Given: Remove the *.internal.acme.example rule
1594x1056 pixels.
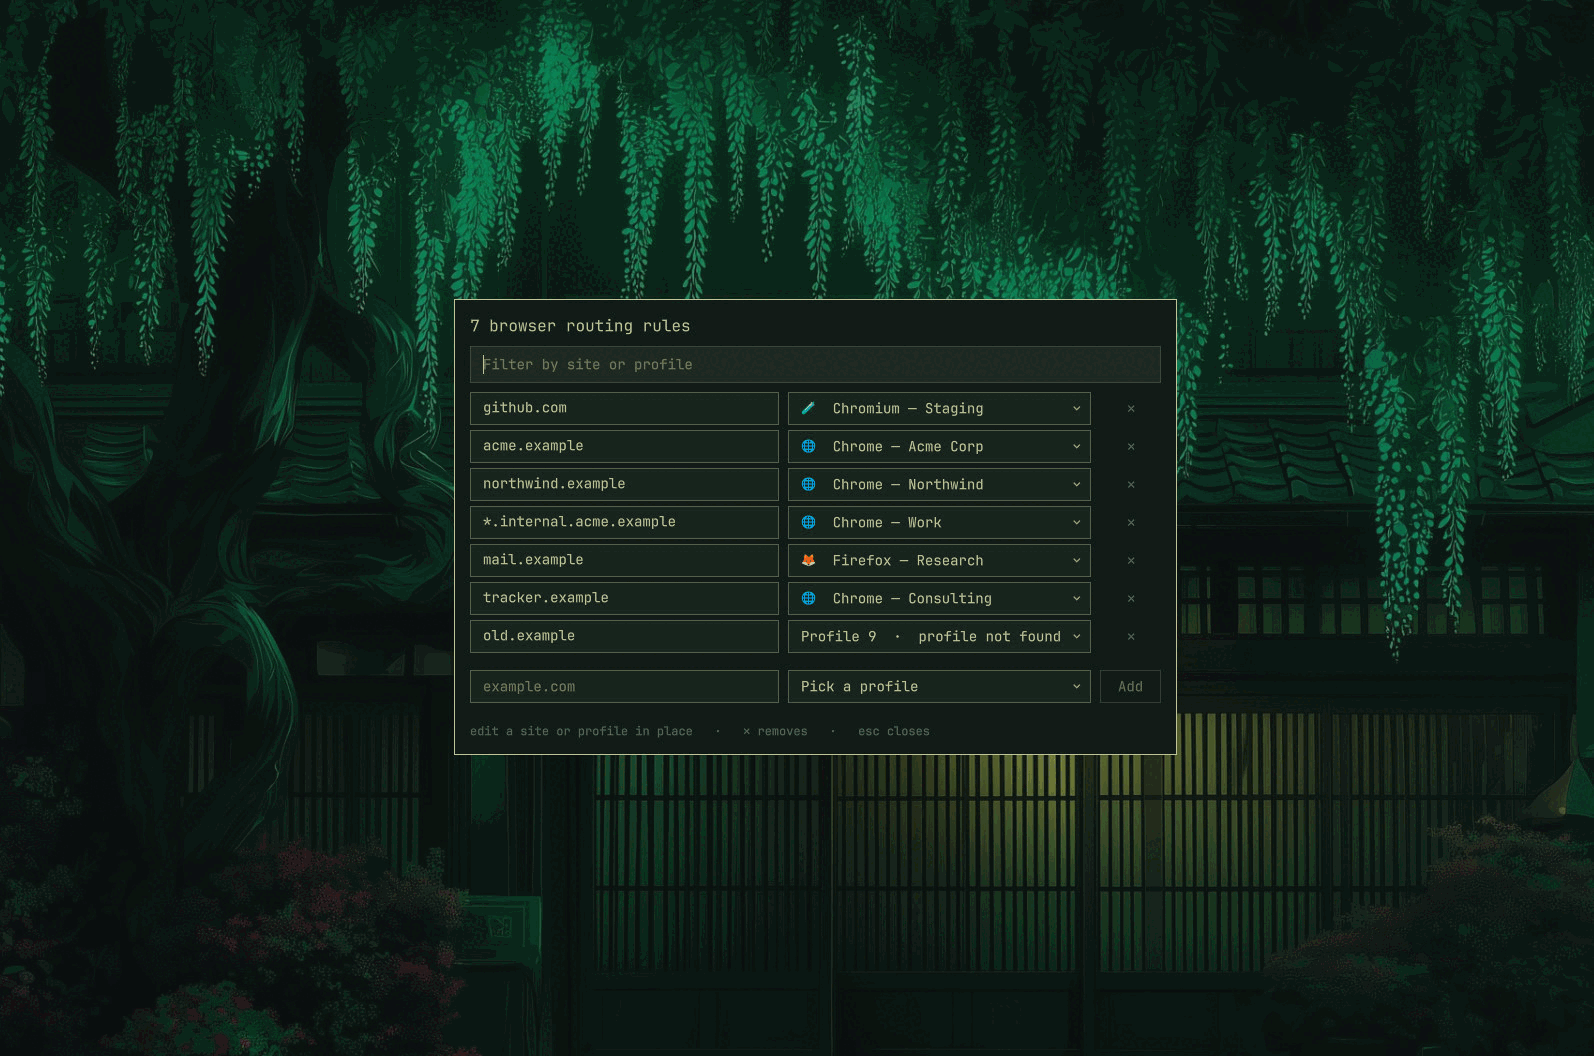Looking at the screenshot, I should (x=1131, y=523).
